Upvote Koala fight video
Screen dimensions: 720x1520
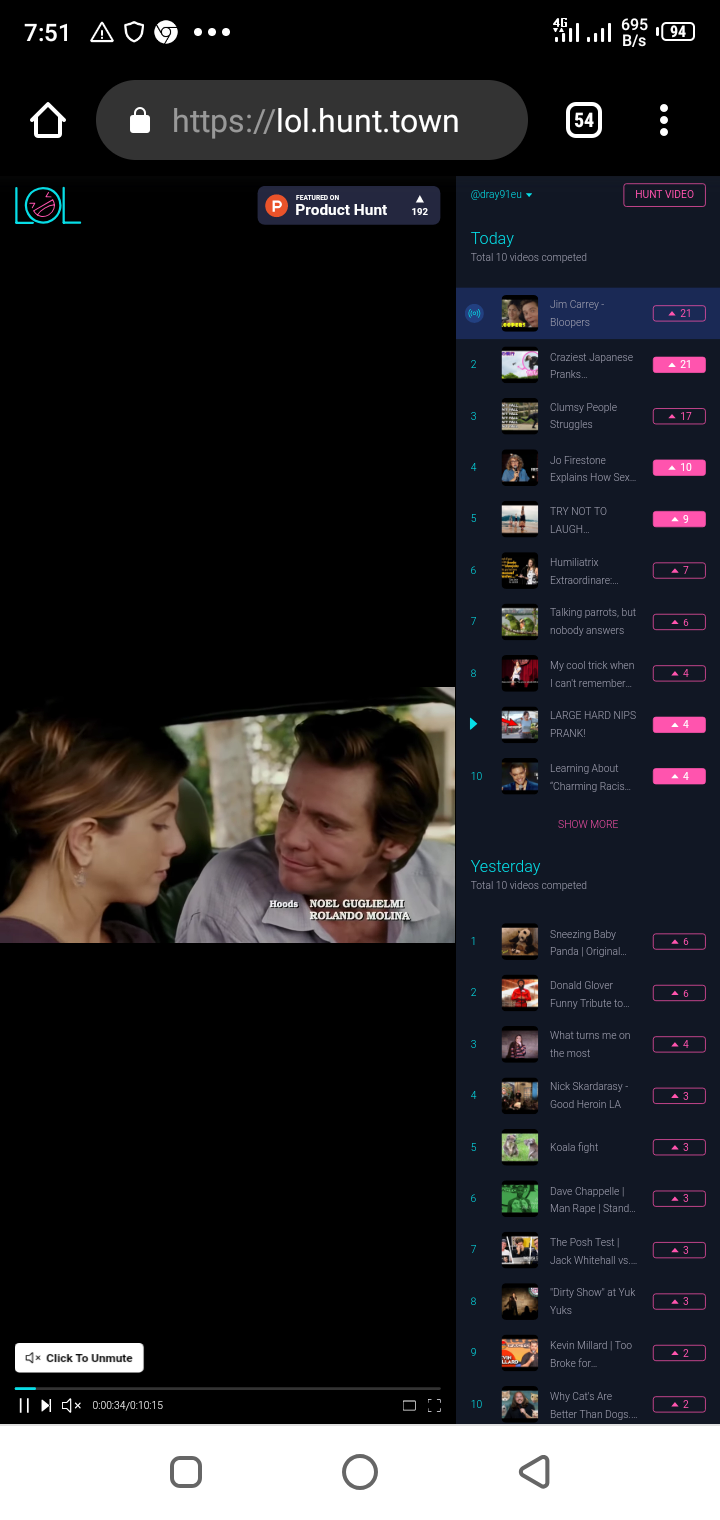point(679,1147)
